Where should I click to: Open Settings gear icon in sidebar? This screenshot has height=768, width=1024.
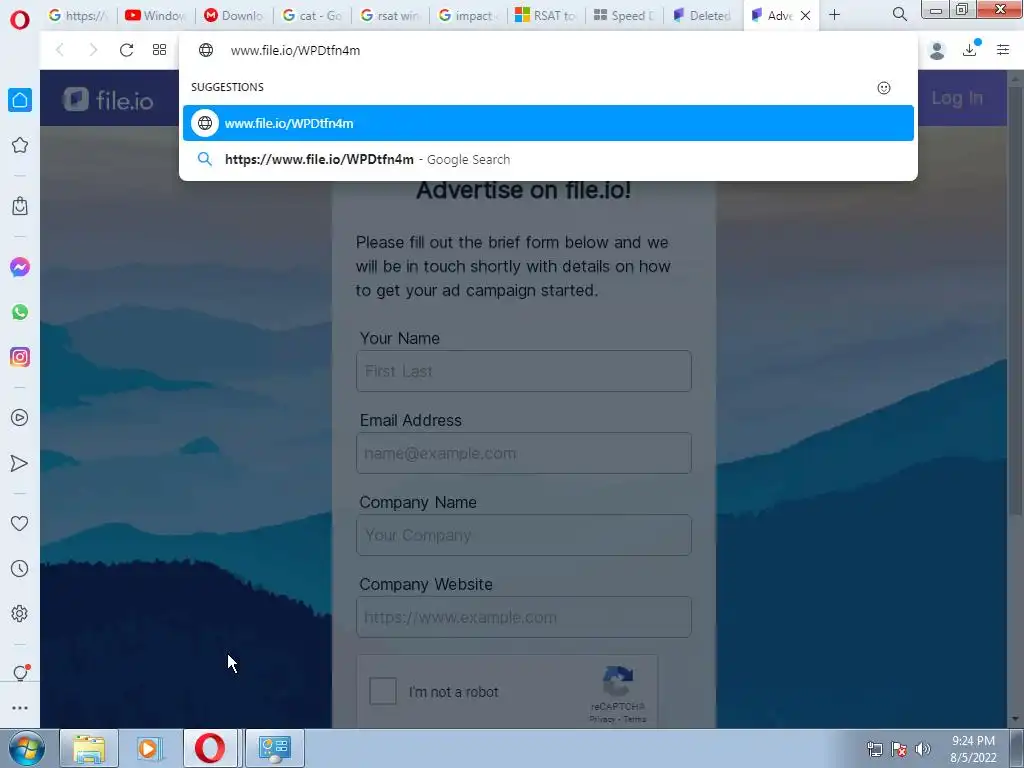point(20,614)
